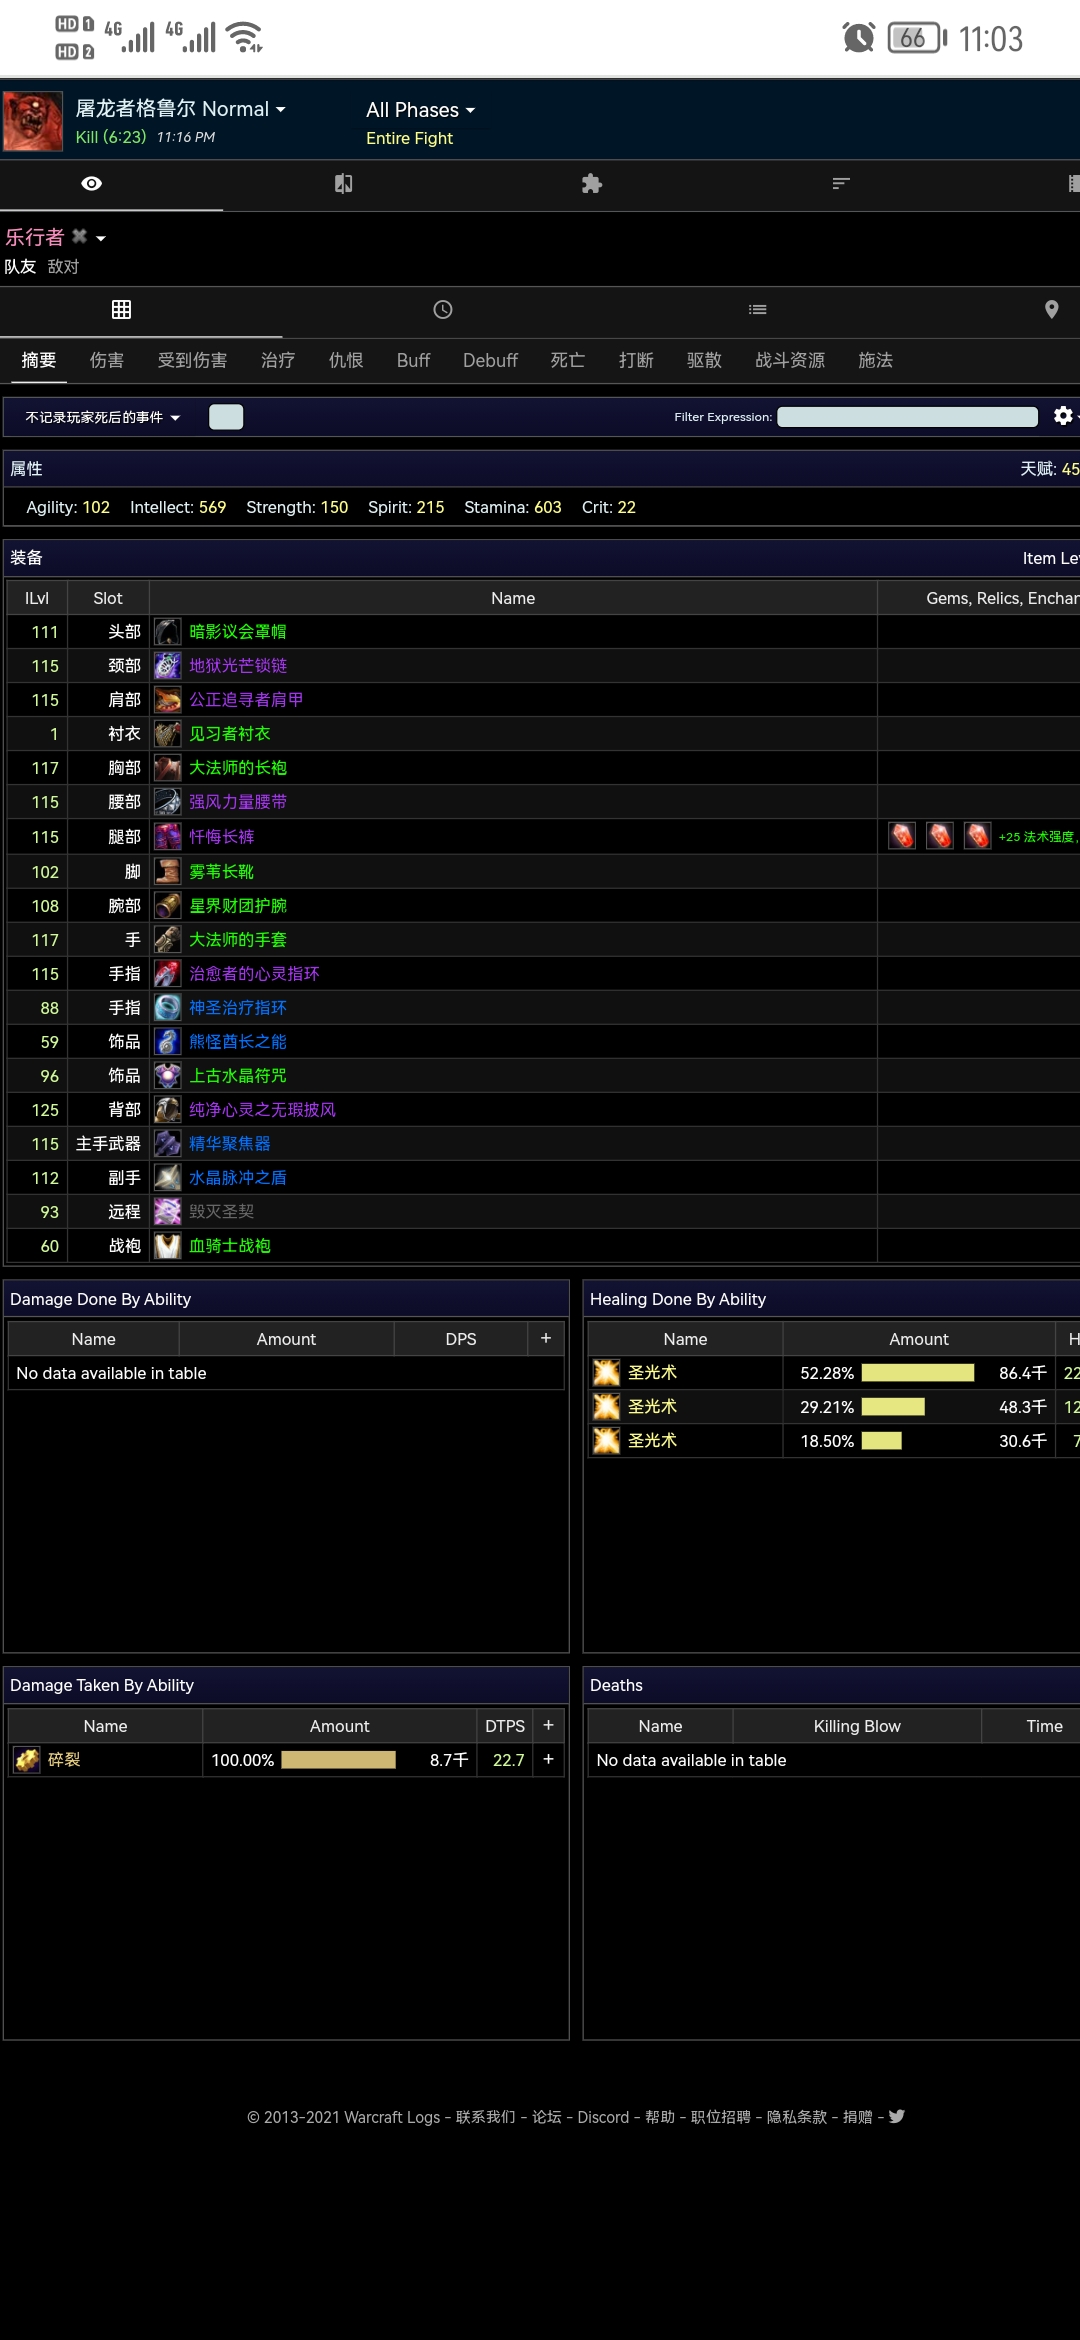This screenshot has width=1080, height=2340.
Task: Open the eye summary view tab
Action: [x=91, y=183]
